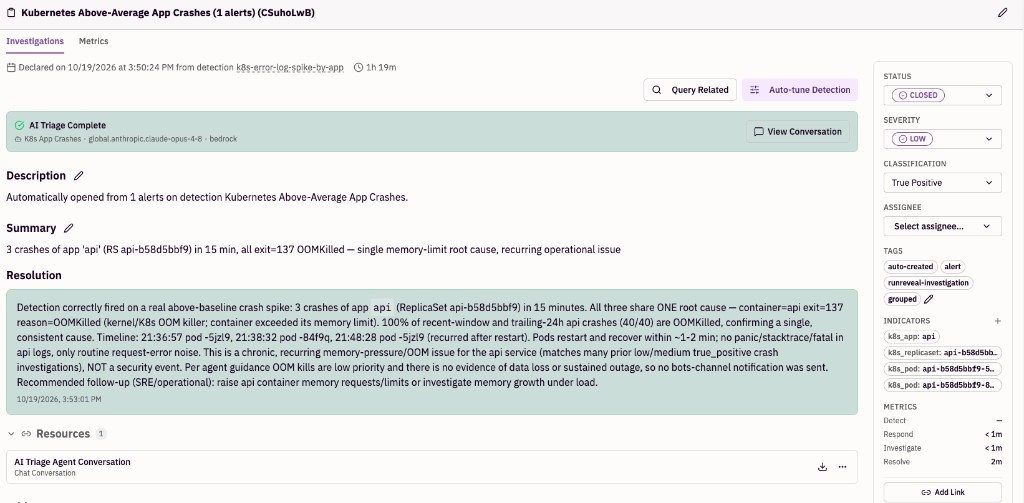Add an indicator with the plus icon

pyautogui.click(x=997, y=321)
